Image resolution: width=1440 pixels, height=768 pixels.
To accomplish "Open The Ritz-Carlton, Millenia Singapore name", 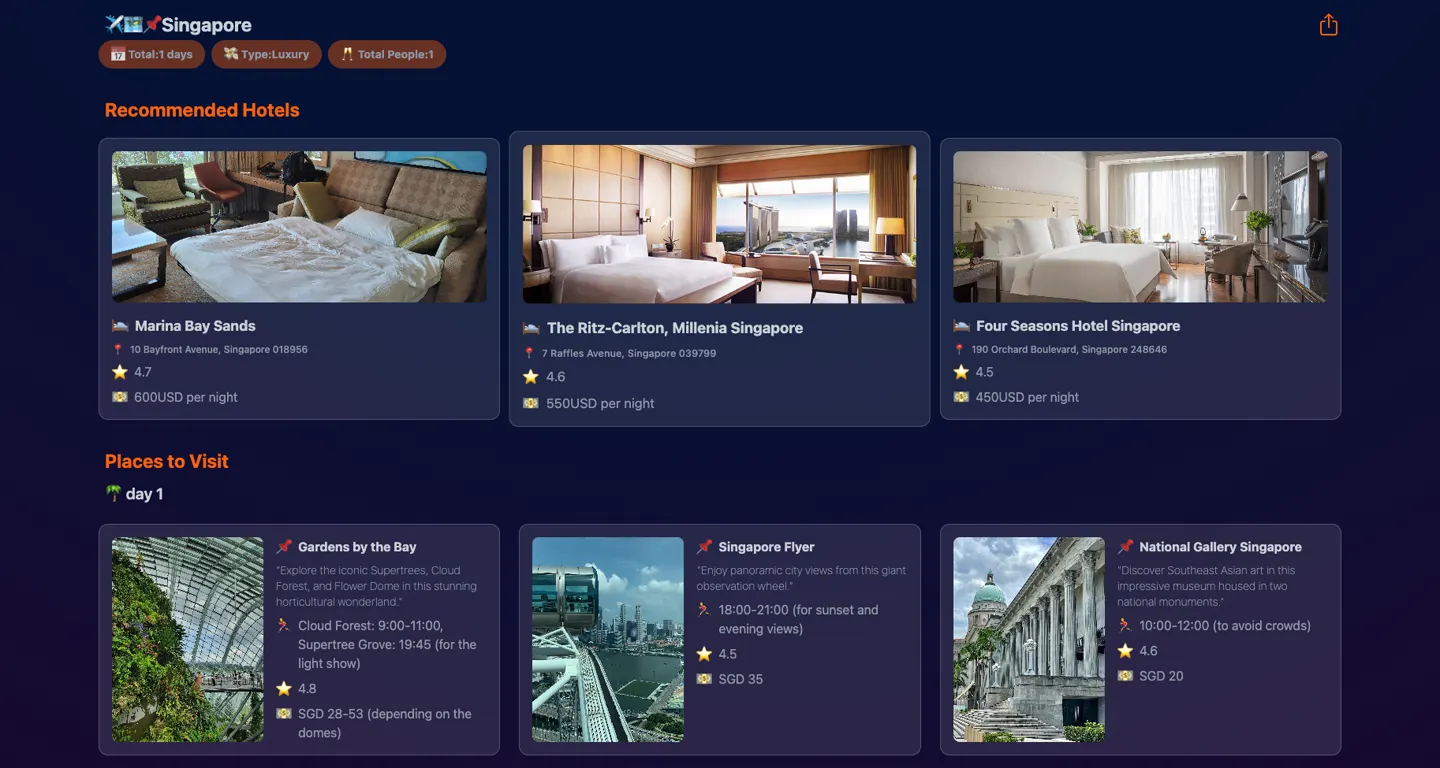I will click(675, 328).
